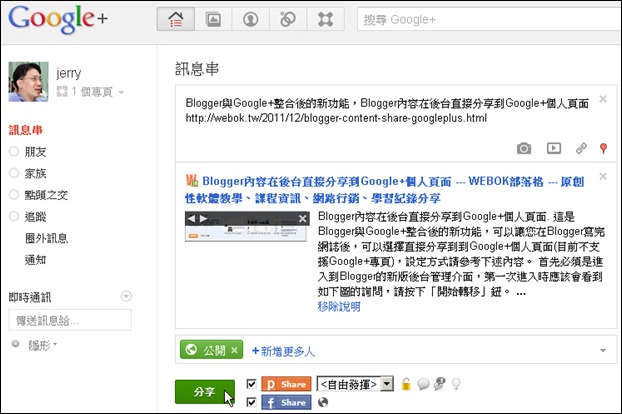Remove the link preview with its X
Screen dimensions: 622x414
point(603,176)
